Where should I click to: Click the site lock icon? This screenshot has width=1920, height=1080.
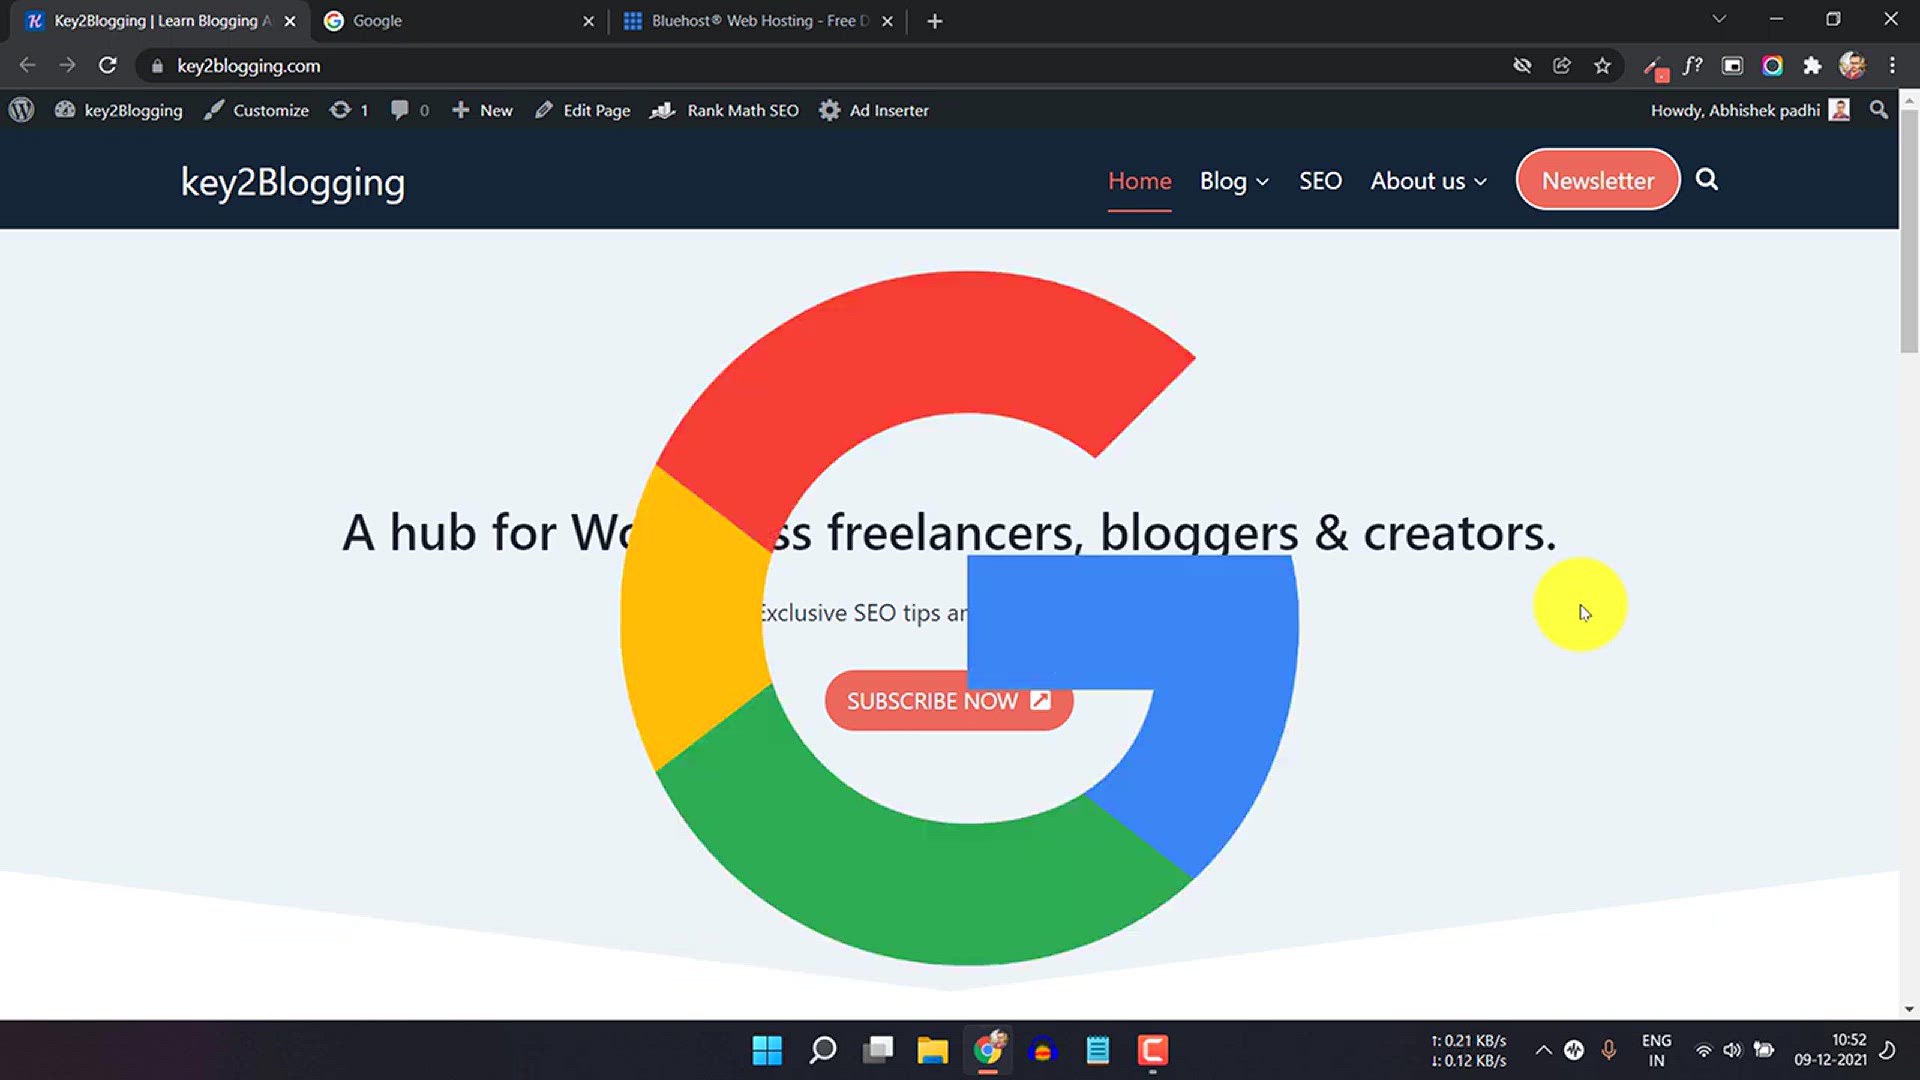tap(157, 66)
